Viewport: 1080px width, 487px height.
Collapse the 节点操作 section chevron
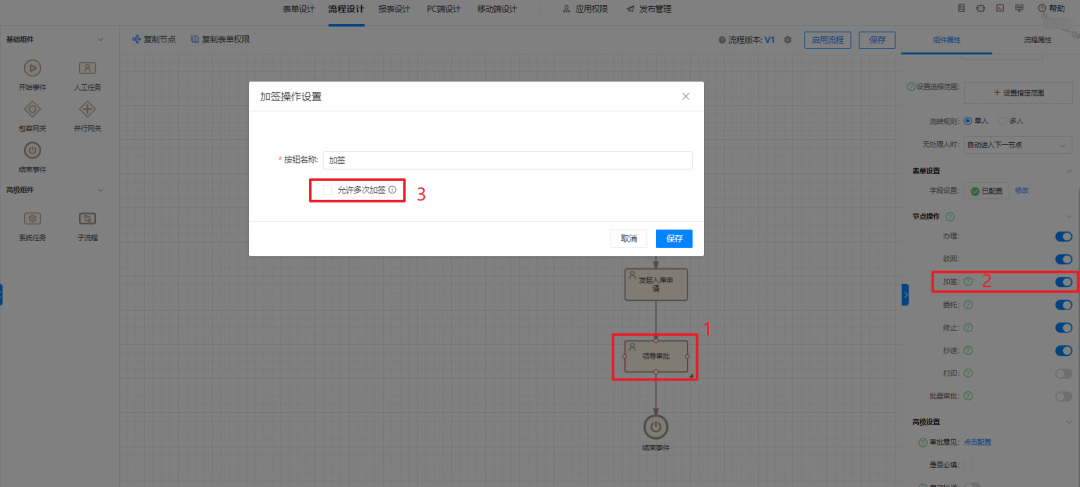[1068, 216]
